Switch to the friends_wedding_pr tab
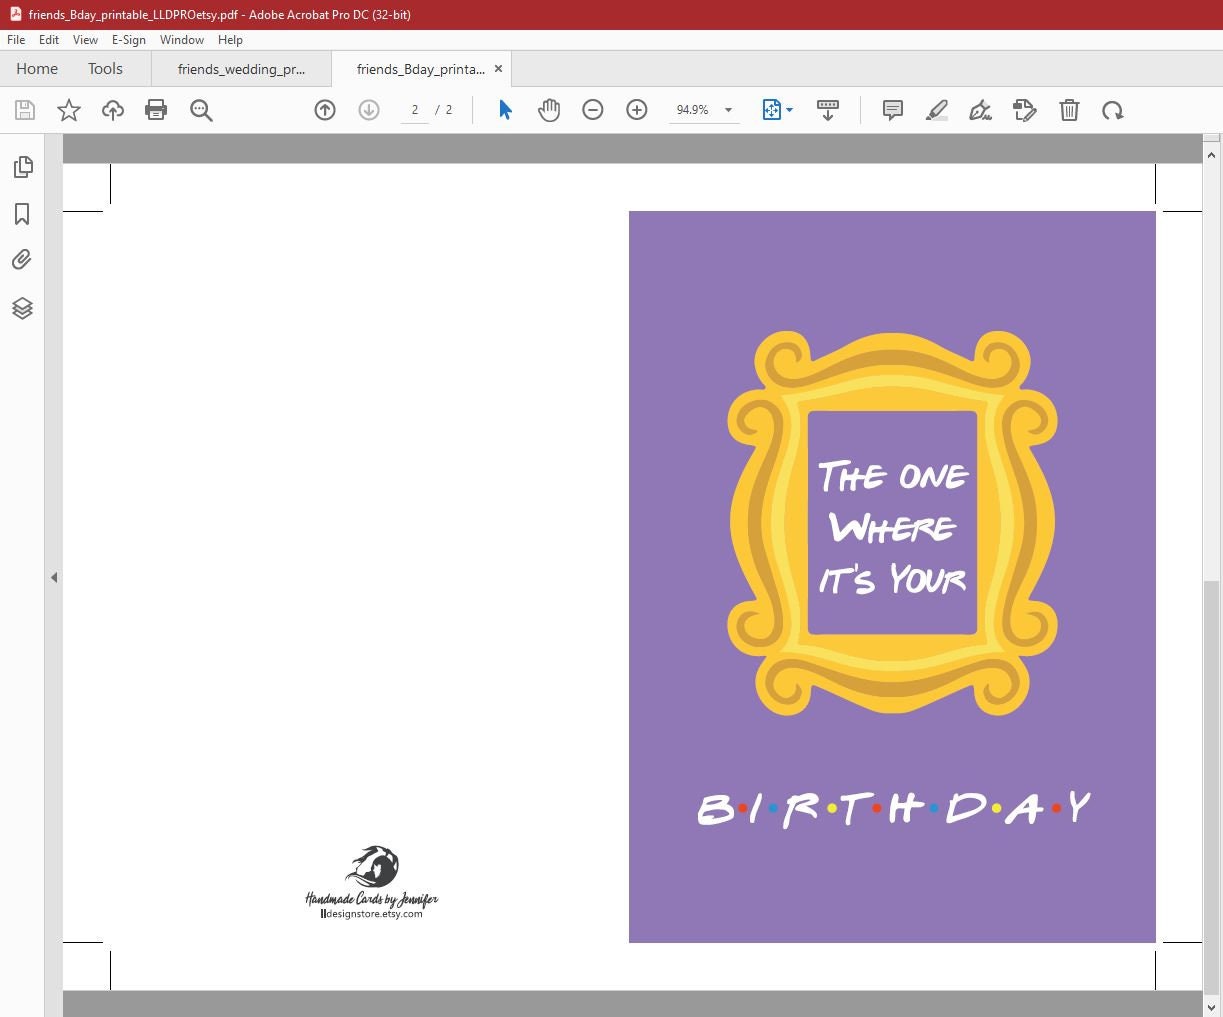 (240, 69)
